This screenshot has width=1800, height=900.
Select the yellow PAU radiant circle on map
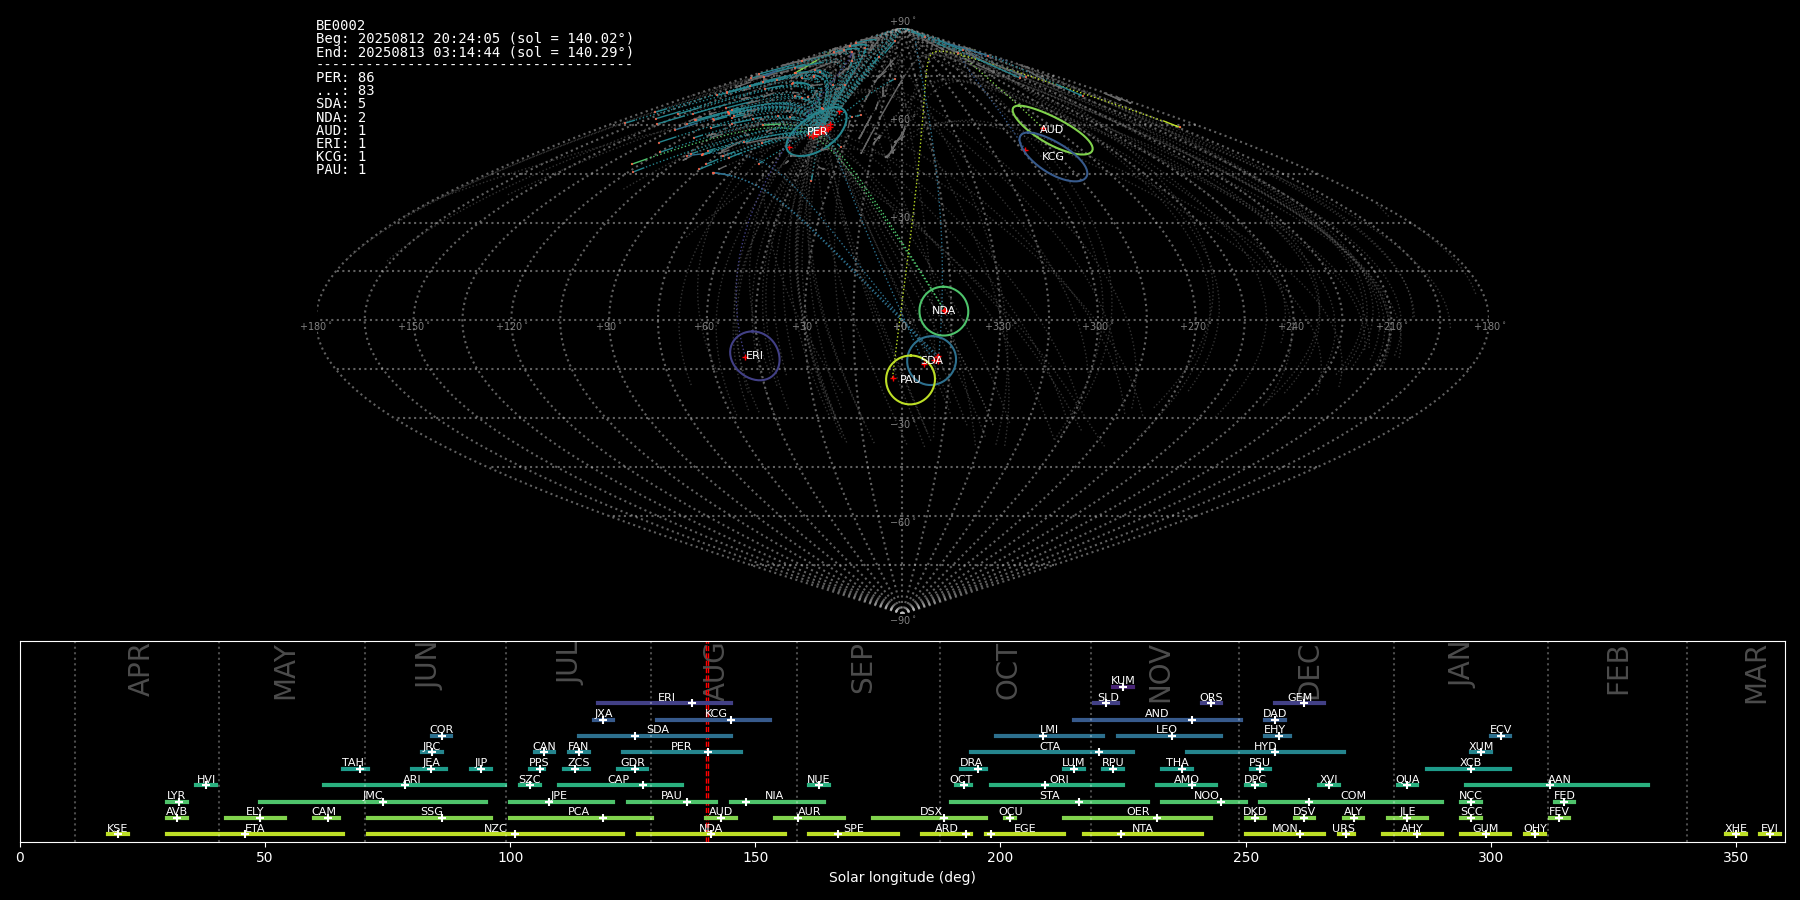click(910, 380)
